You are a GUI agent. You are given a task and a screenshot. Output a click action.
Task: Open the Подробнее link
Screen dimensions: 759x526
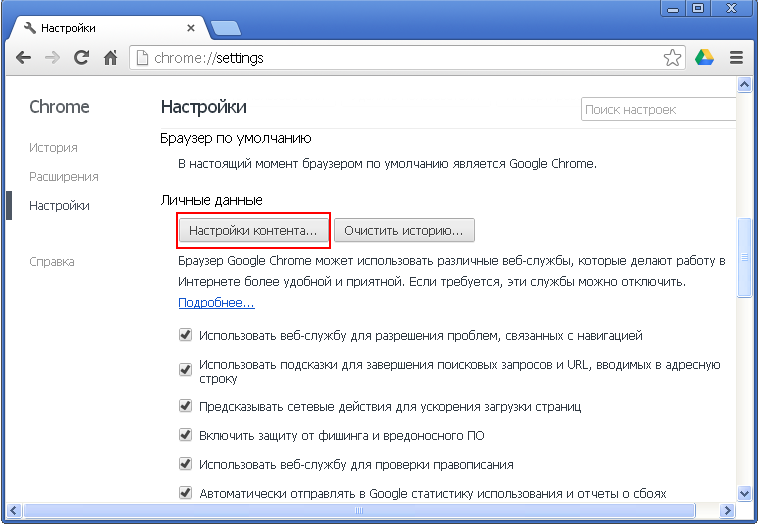coord(216,302)
